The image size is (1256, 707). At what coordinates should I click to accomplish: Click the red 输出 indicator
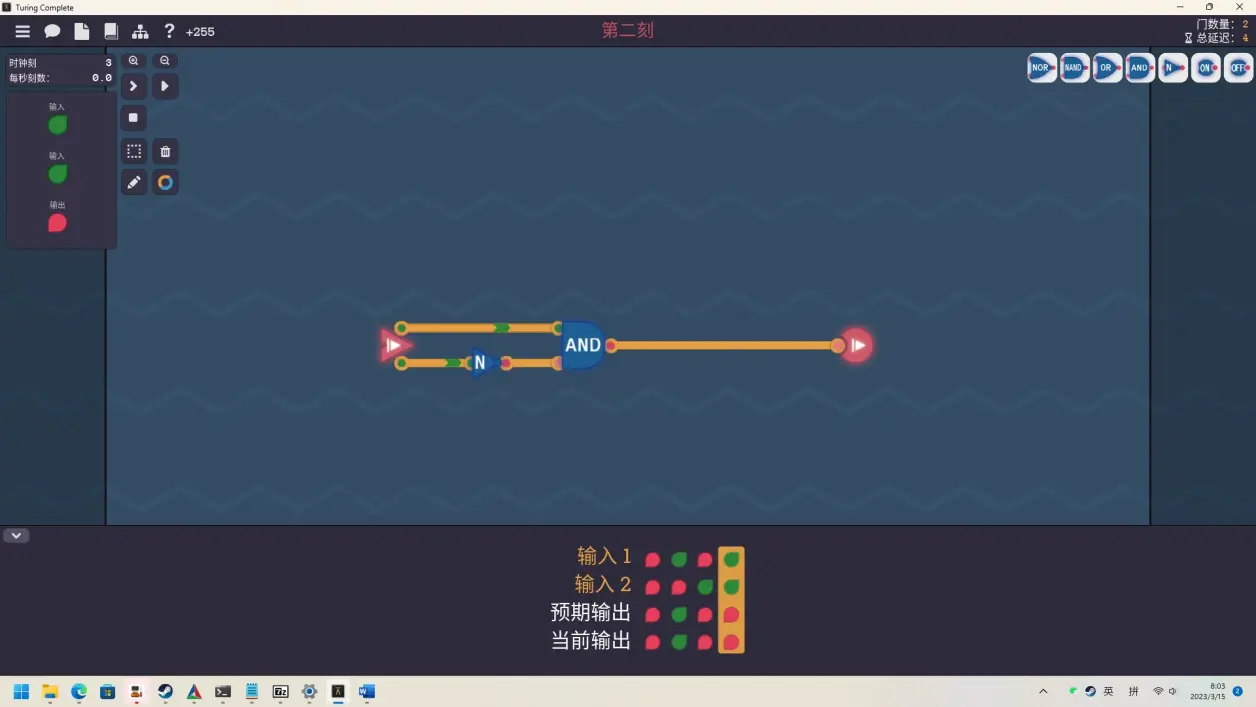coord(58,223)
